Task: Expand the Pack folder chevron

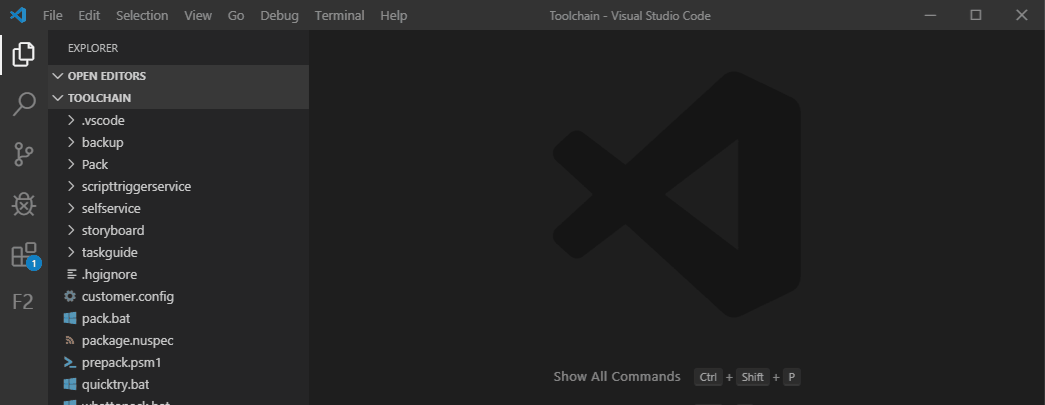Action: 71,165
